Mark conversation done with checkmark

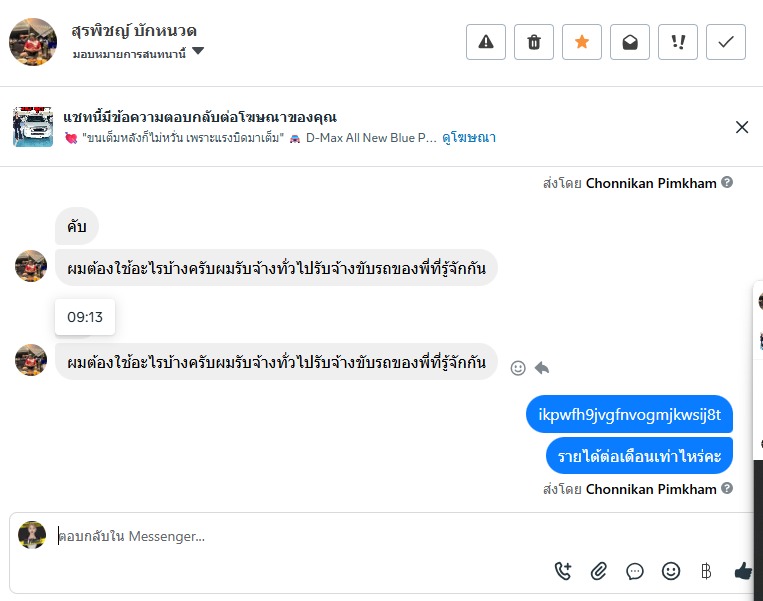[726, 42]
